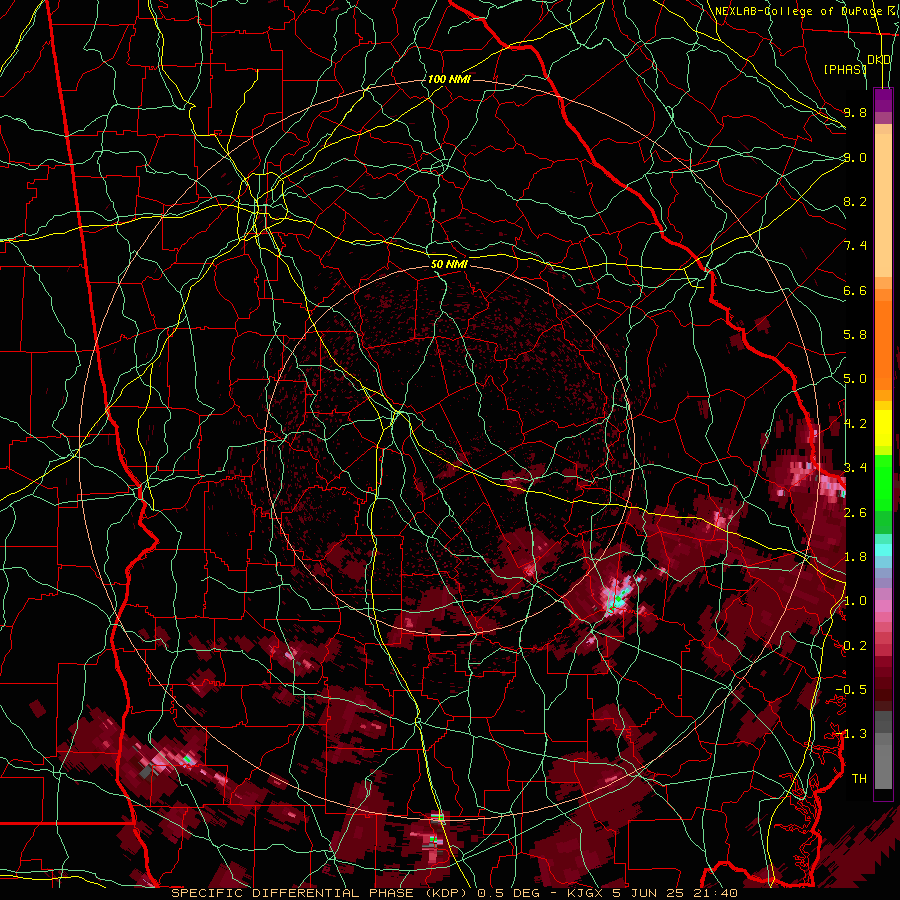This screenshot has height=900, width=900.
Task: Click the 9.8 value on the scale
Action: tap(855, 112)
